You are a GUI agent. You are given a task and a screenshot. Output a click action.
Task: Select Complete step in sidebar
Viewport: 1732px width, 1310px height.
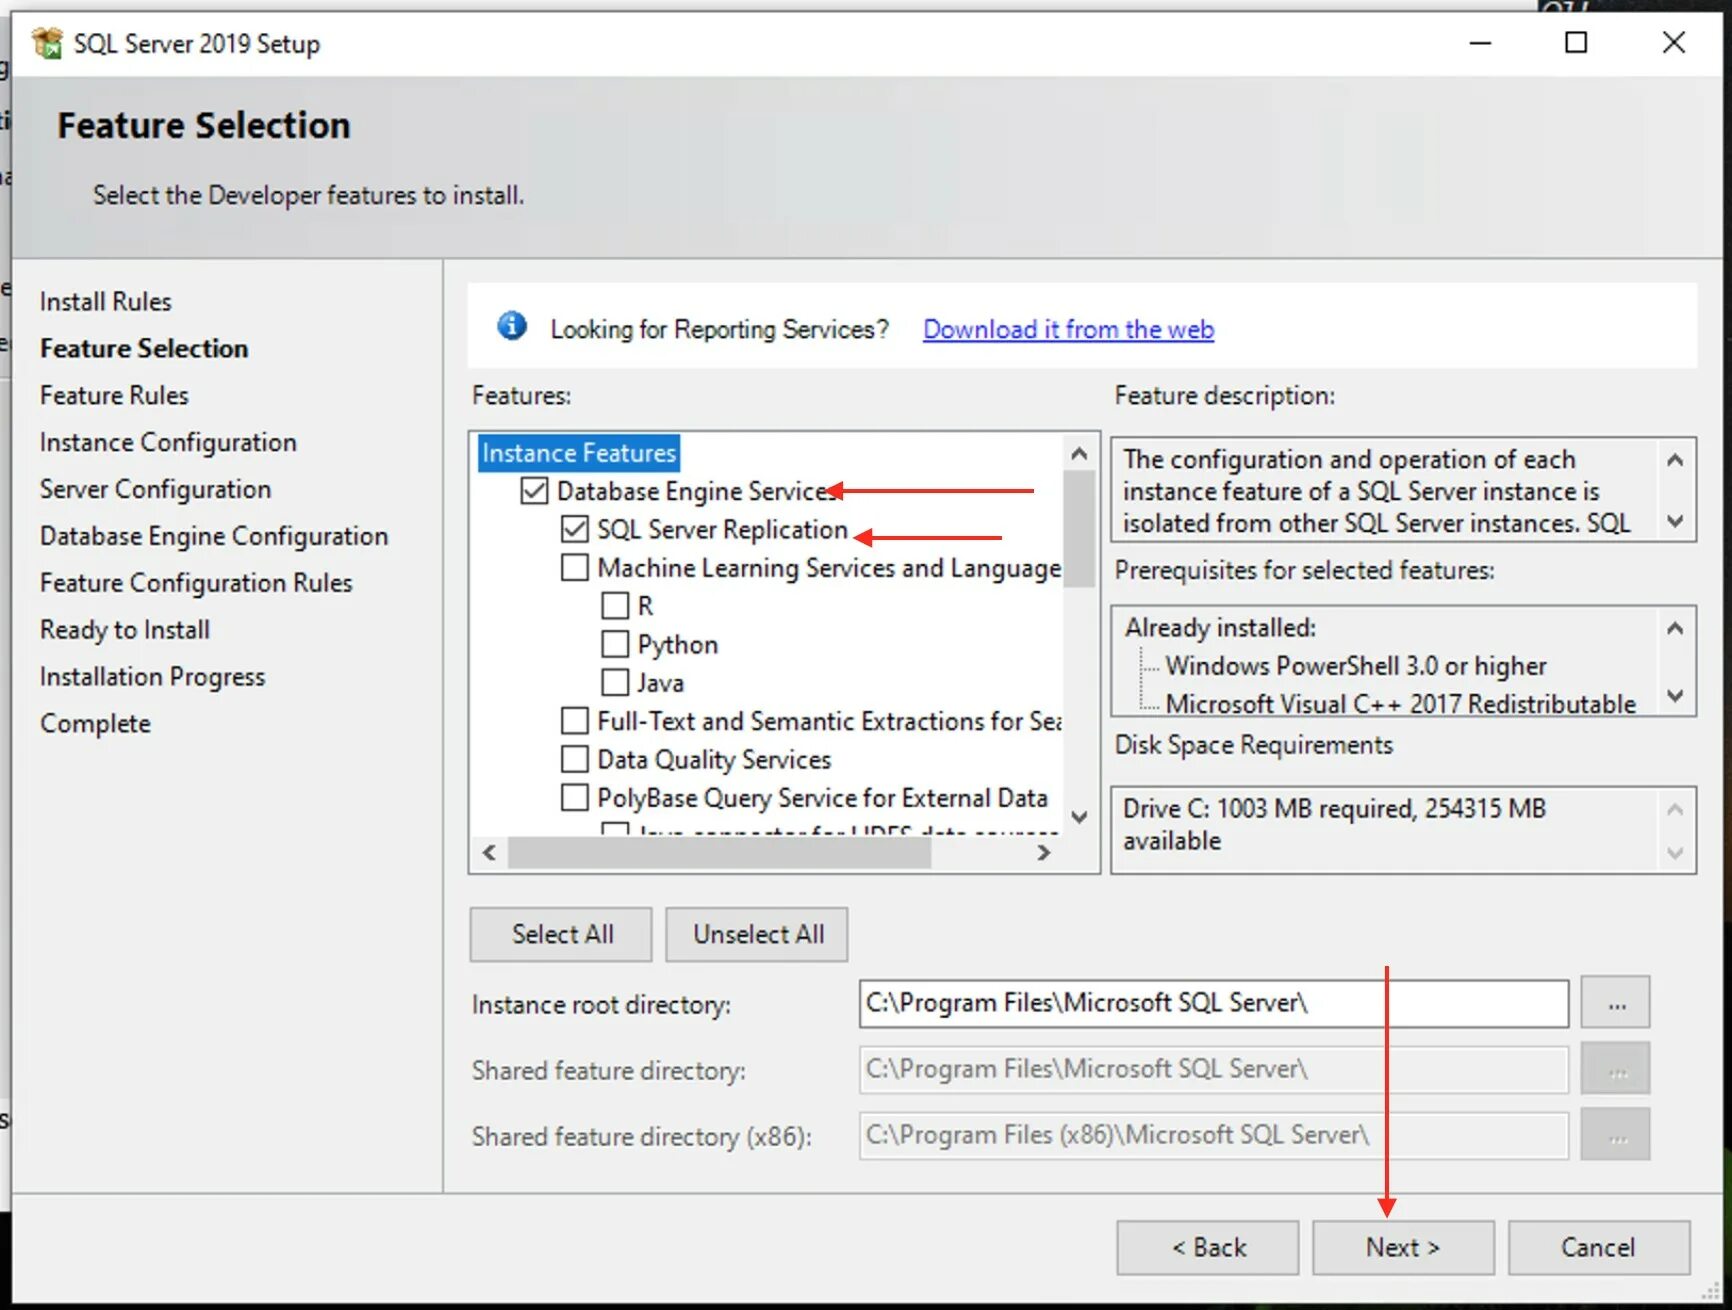[95, 724]
